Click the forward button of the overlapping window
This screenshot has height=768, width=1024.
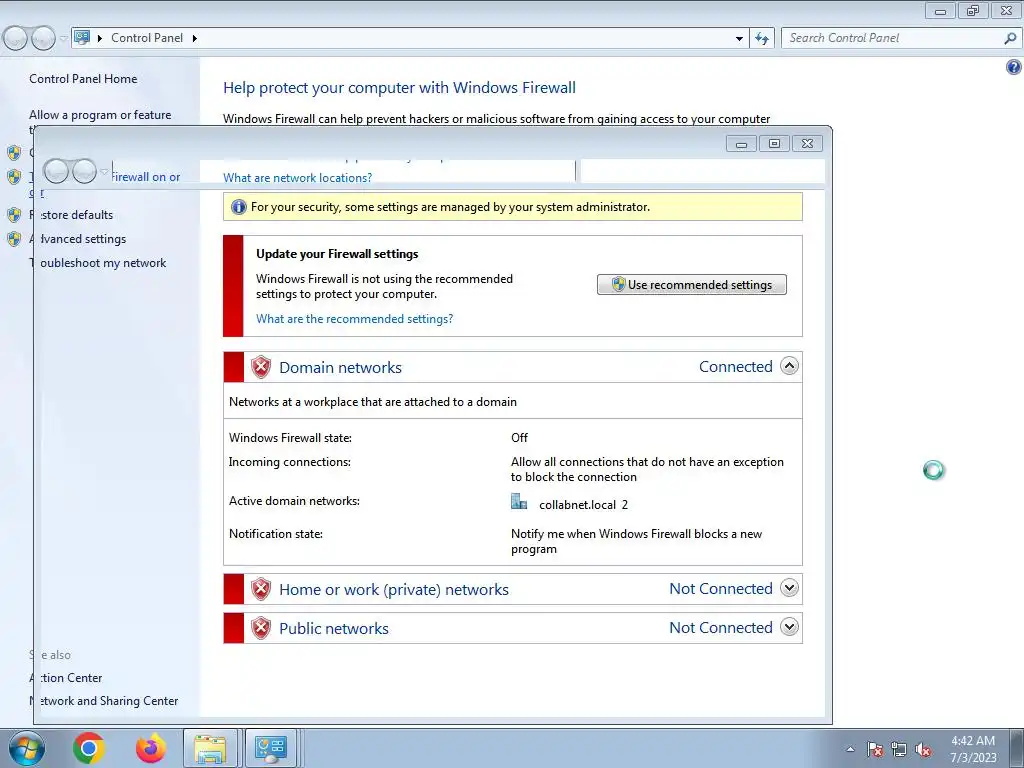[x=84, y=171]
